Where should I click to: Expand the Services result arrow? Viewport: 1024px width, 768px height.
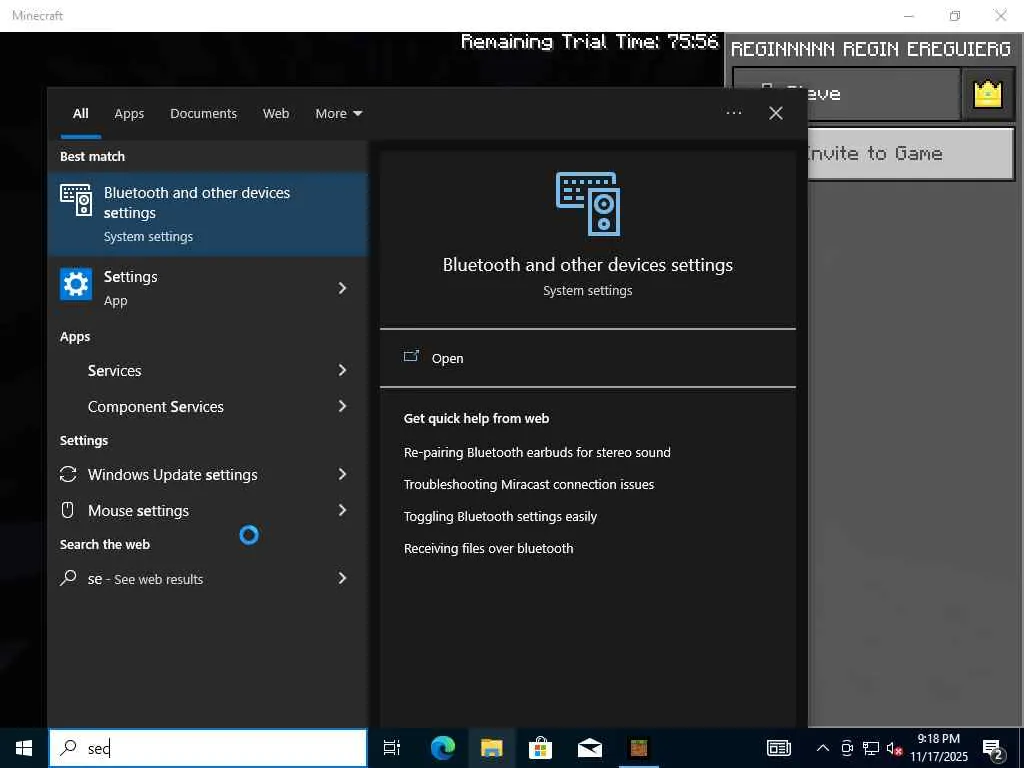[342, 370]
